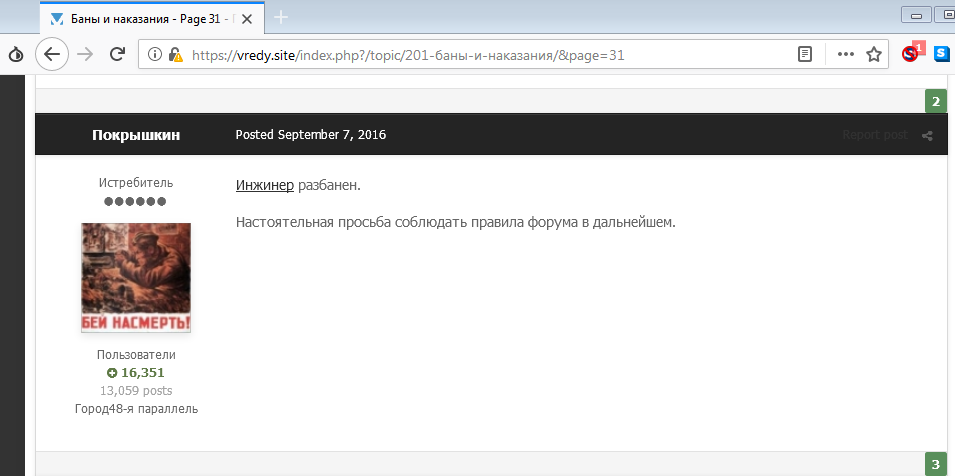Viewport: 955px width, 476px height.
Task: Open the page actions three-dots menu
Action: click(845, 55)
